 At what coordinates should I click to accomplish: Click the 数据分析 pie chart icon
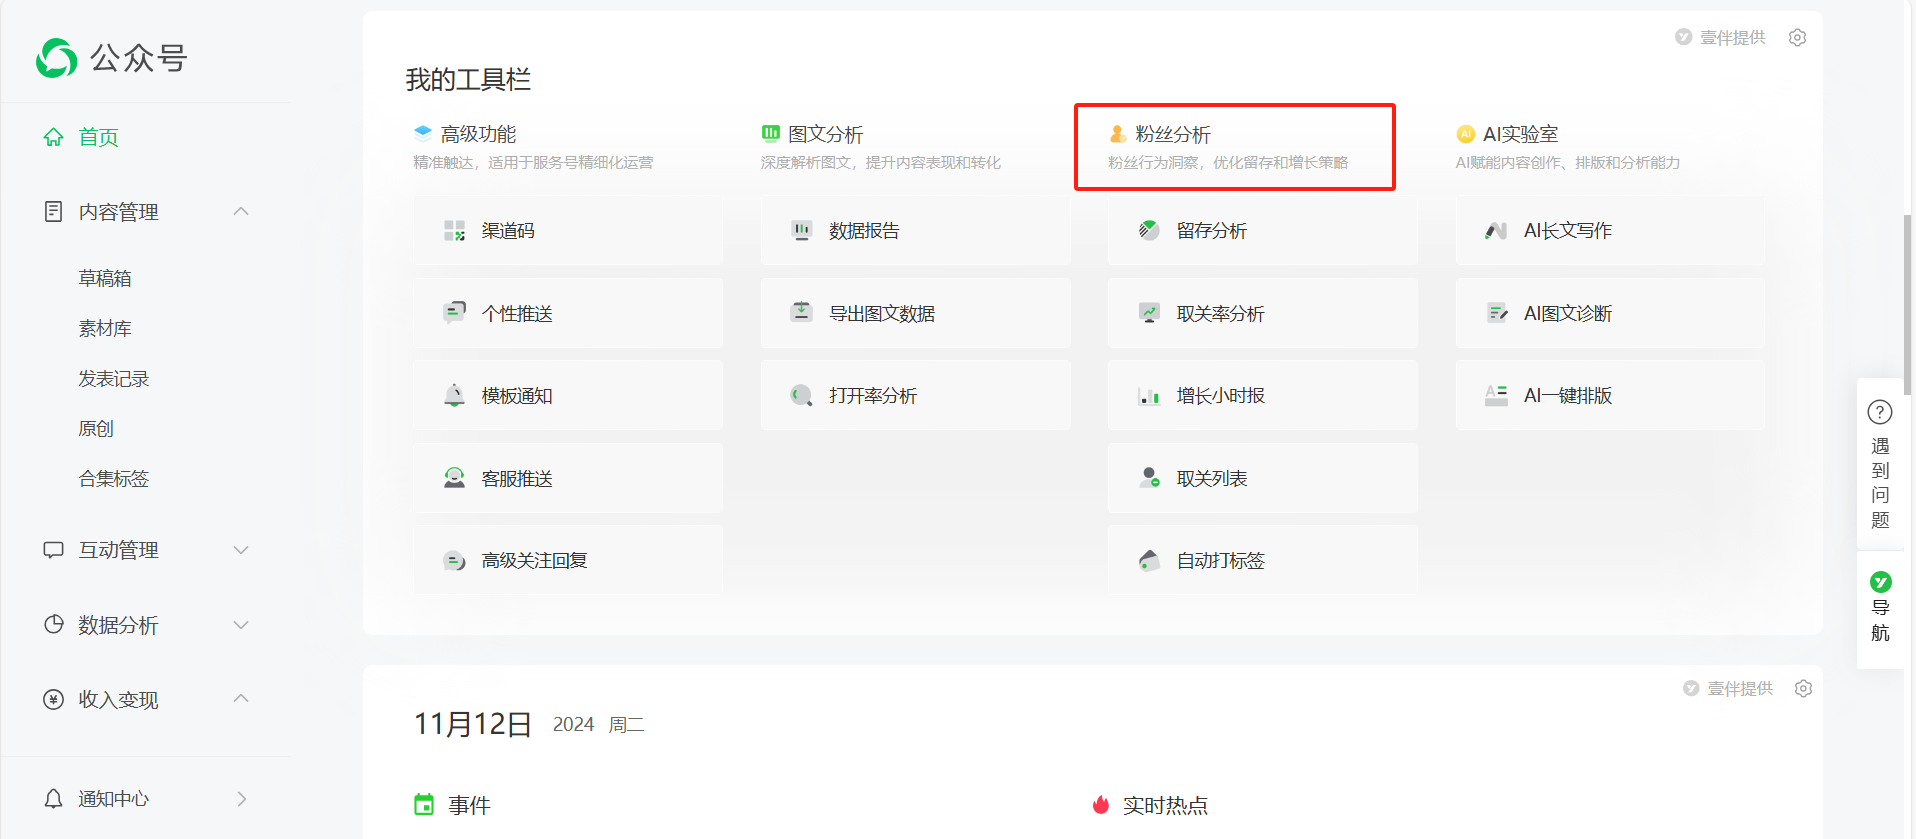[53, 624]
